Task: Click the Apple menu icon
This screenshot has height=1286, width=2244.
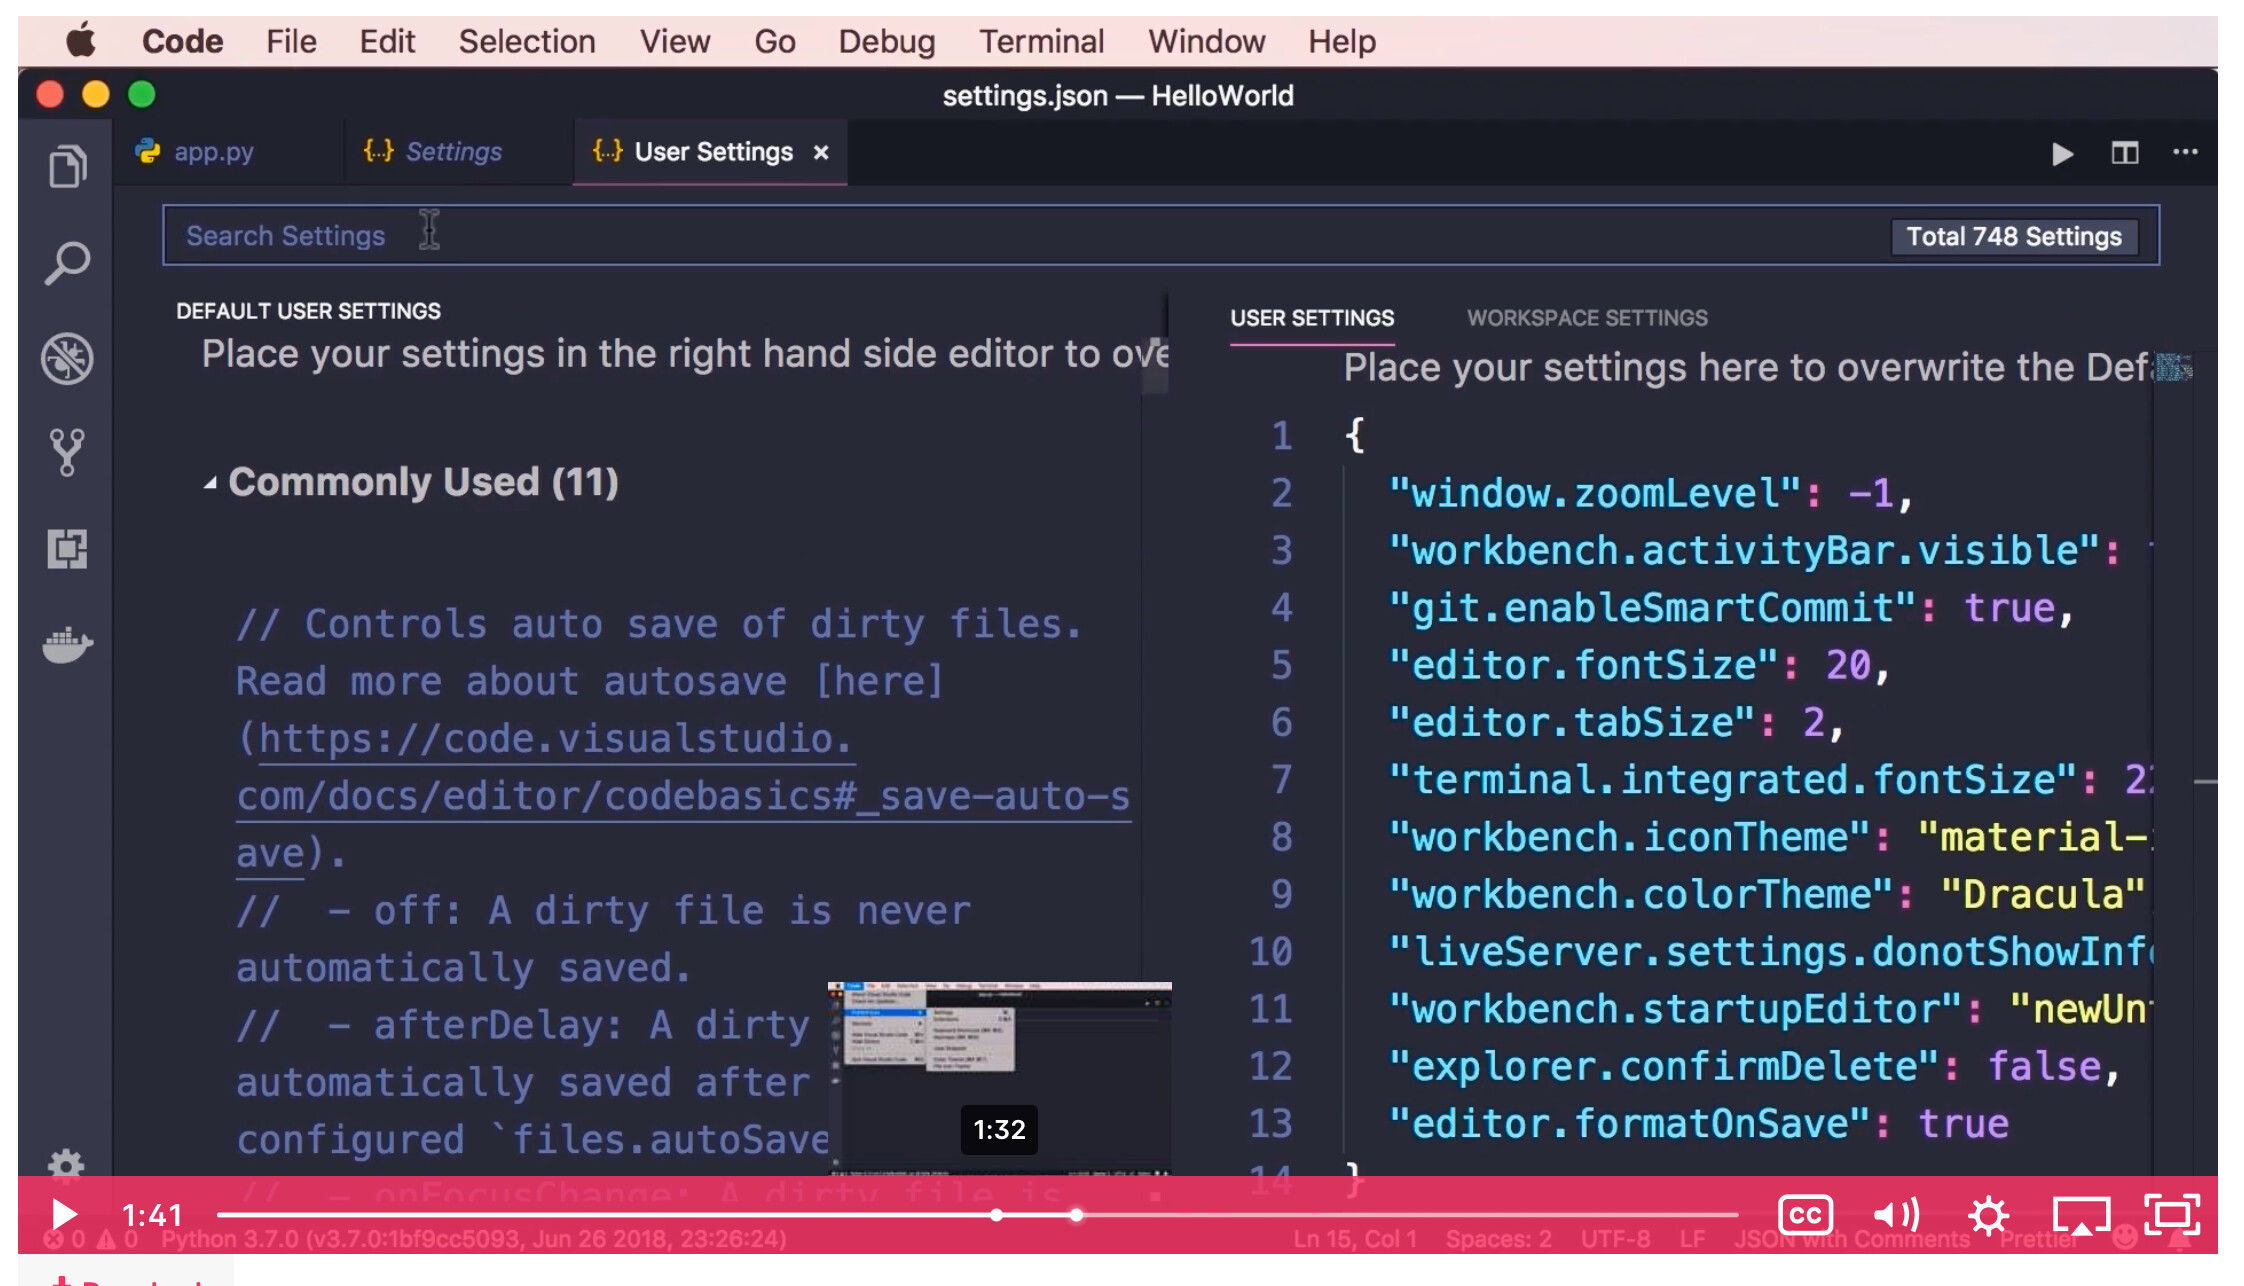Action: click(x=81, y=41)
